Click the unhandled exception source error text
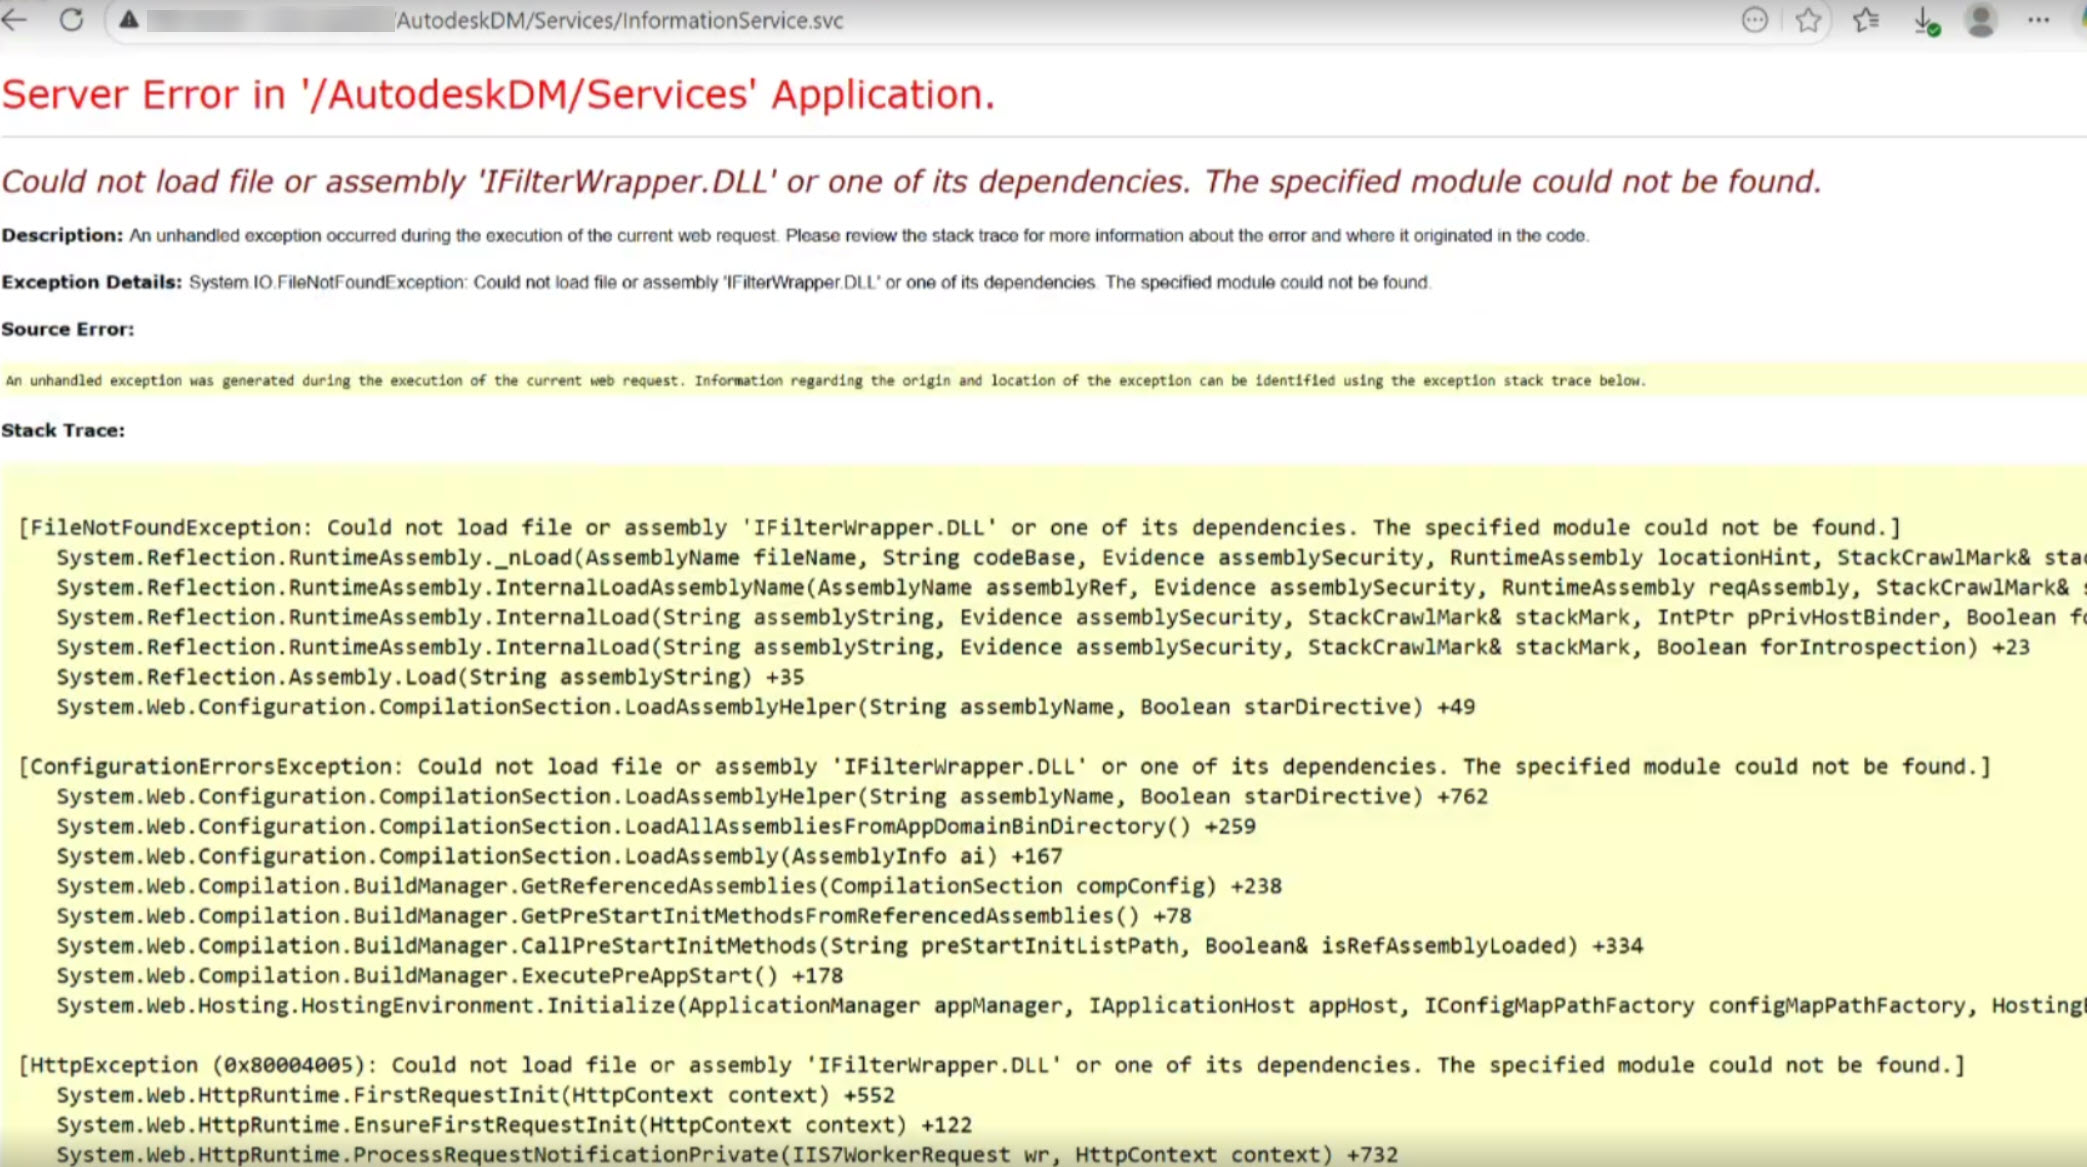 pos(825,380)
